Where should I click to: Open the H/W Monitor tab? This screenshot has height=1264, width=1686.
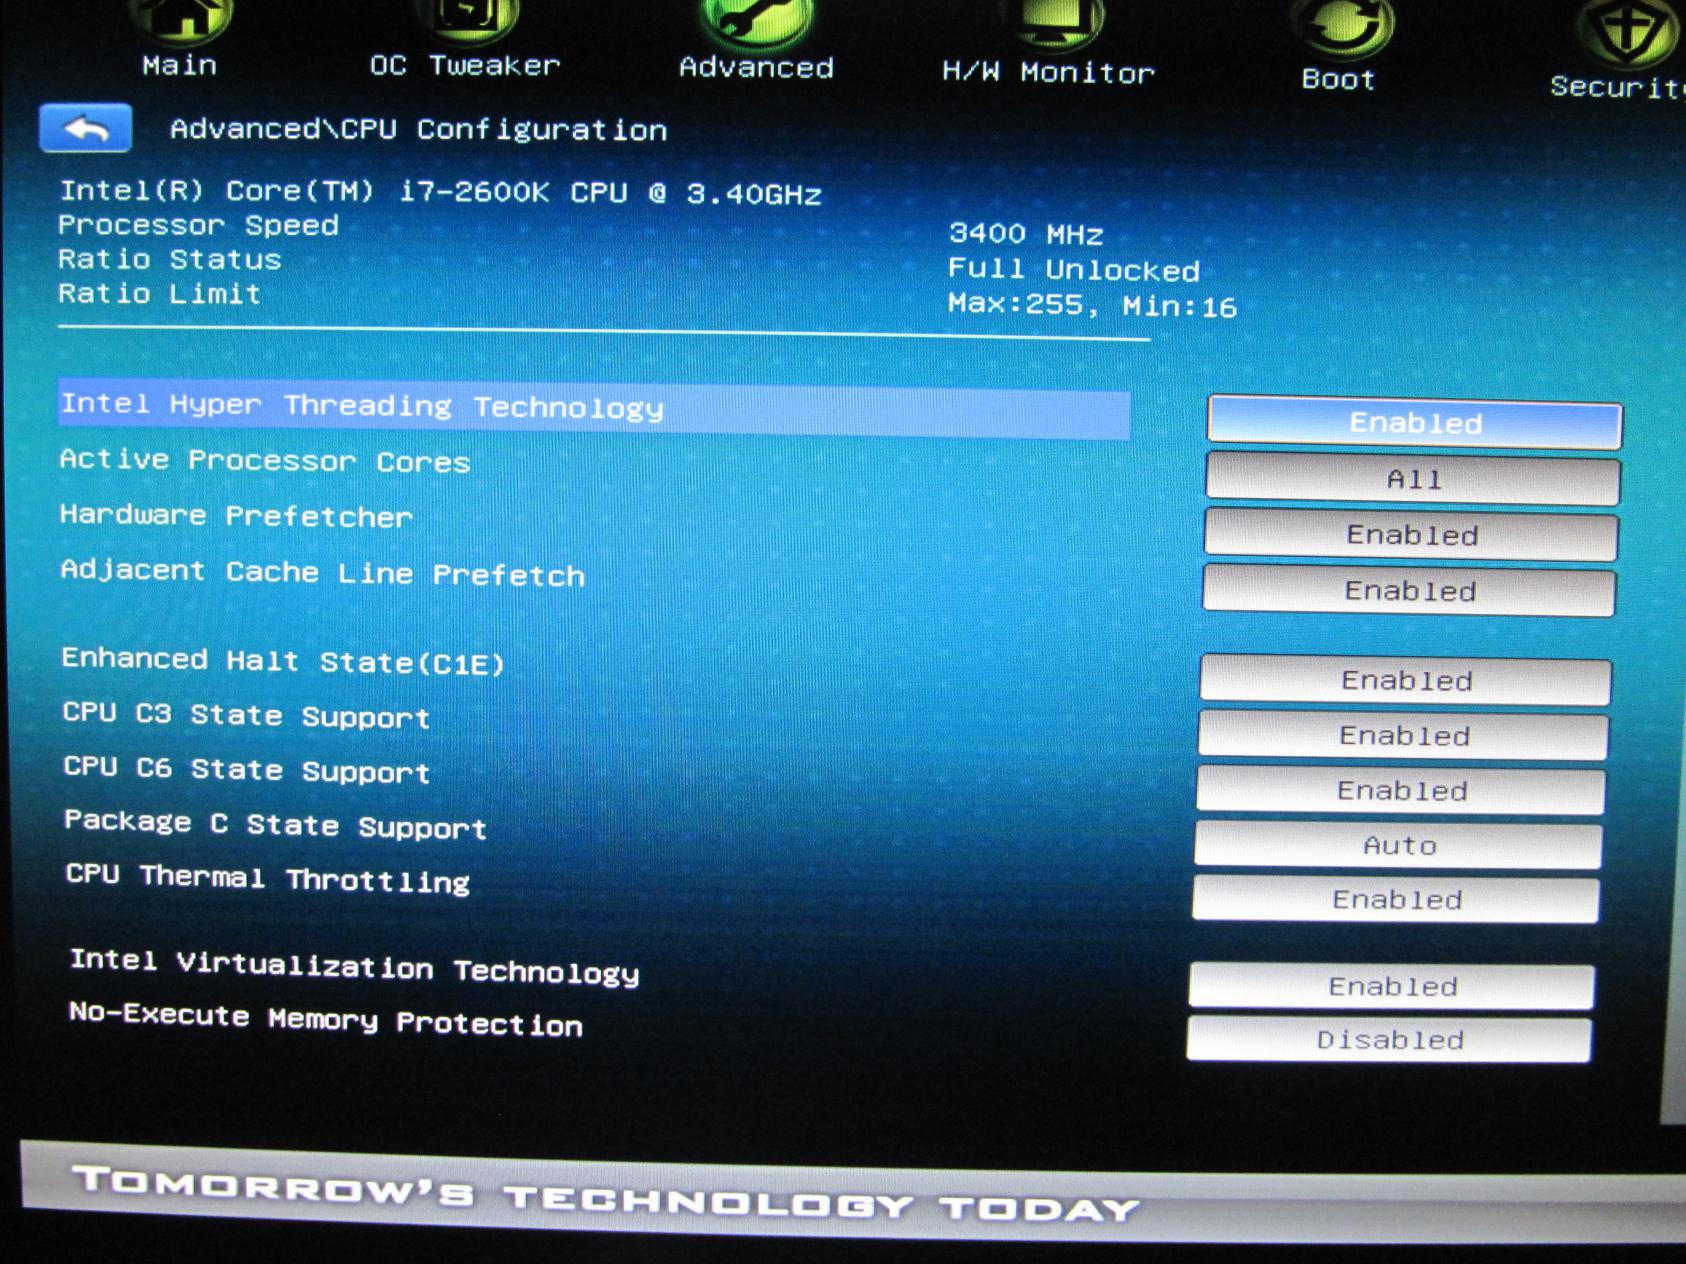[1048, 73]
